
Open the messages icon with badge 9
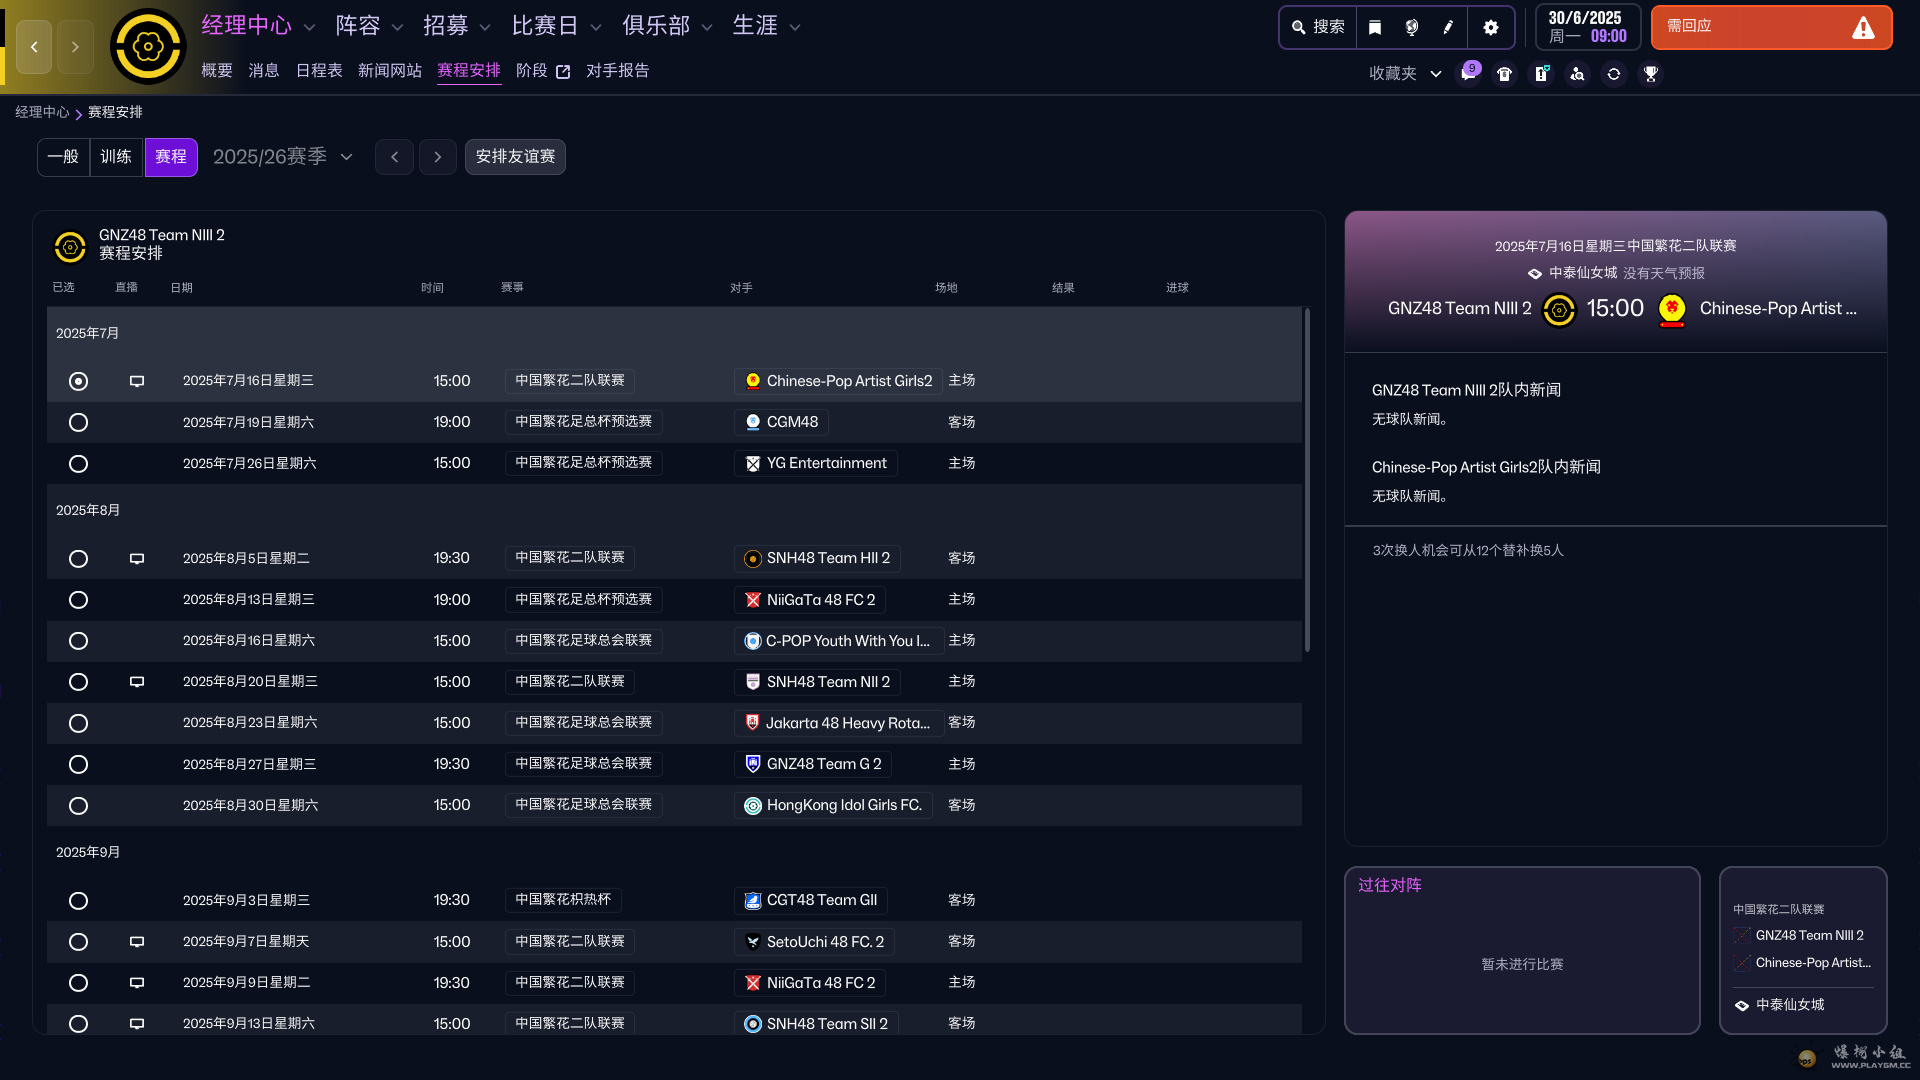tap(1468, 74)
